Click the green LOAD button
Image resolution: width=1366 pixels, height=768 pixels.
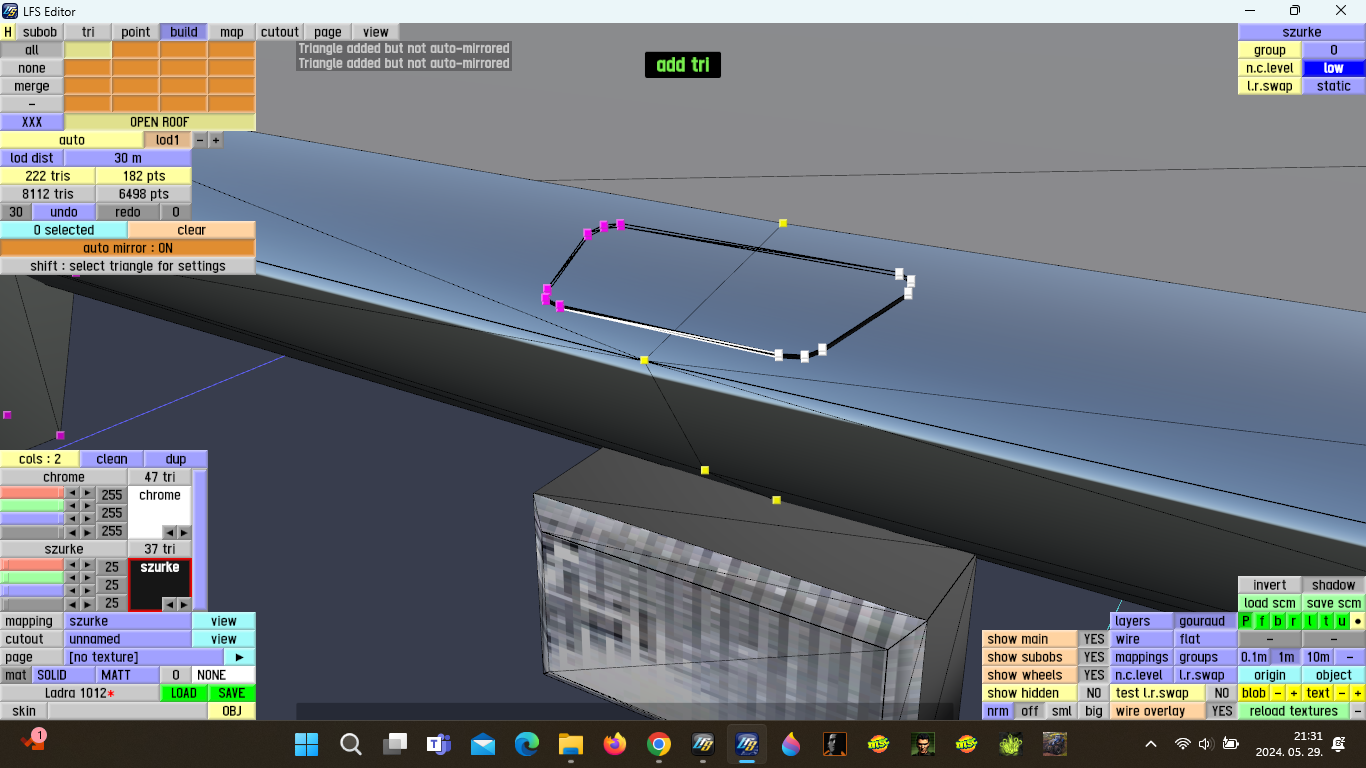pos(184,693)
